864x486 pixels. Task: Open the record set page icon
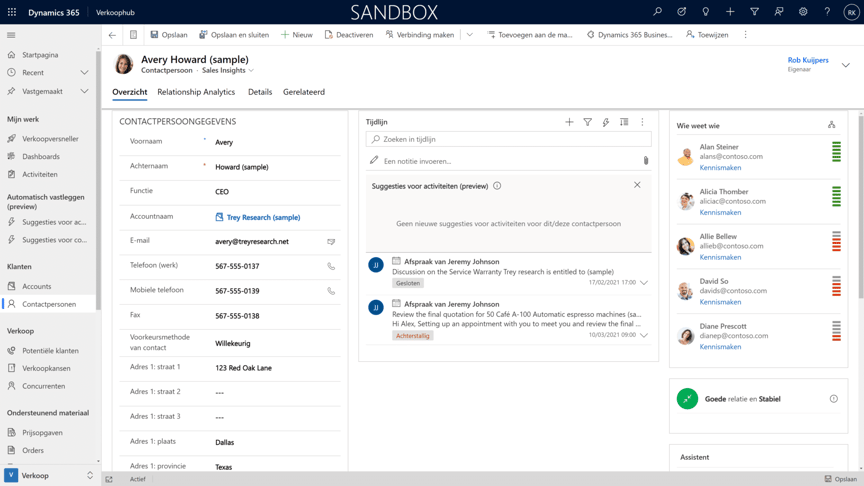[x=133, y=35]
